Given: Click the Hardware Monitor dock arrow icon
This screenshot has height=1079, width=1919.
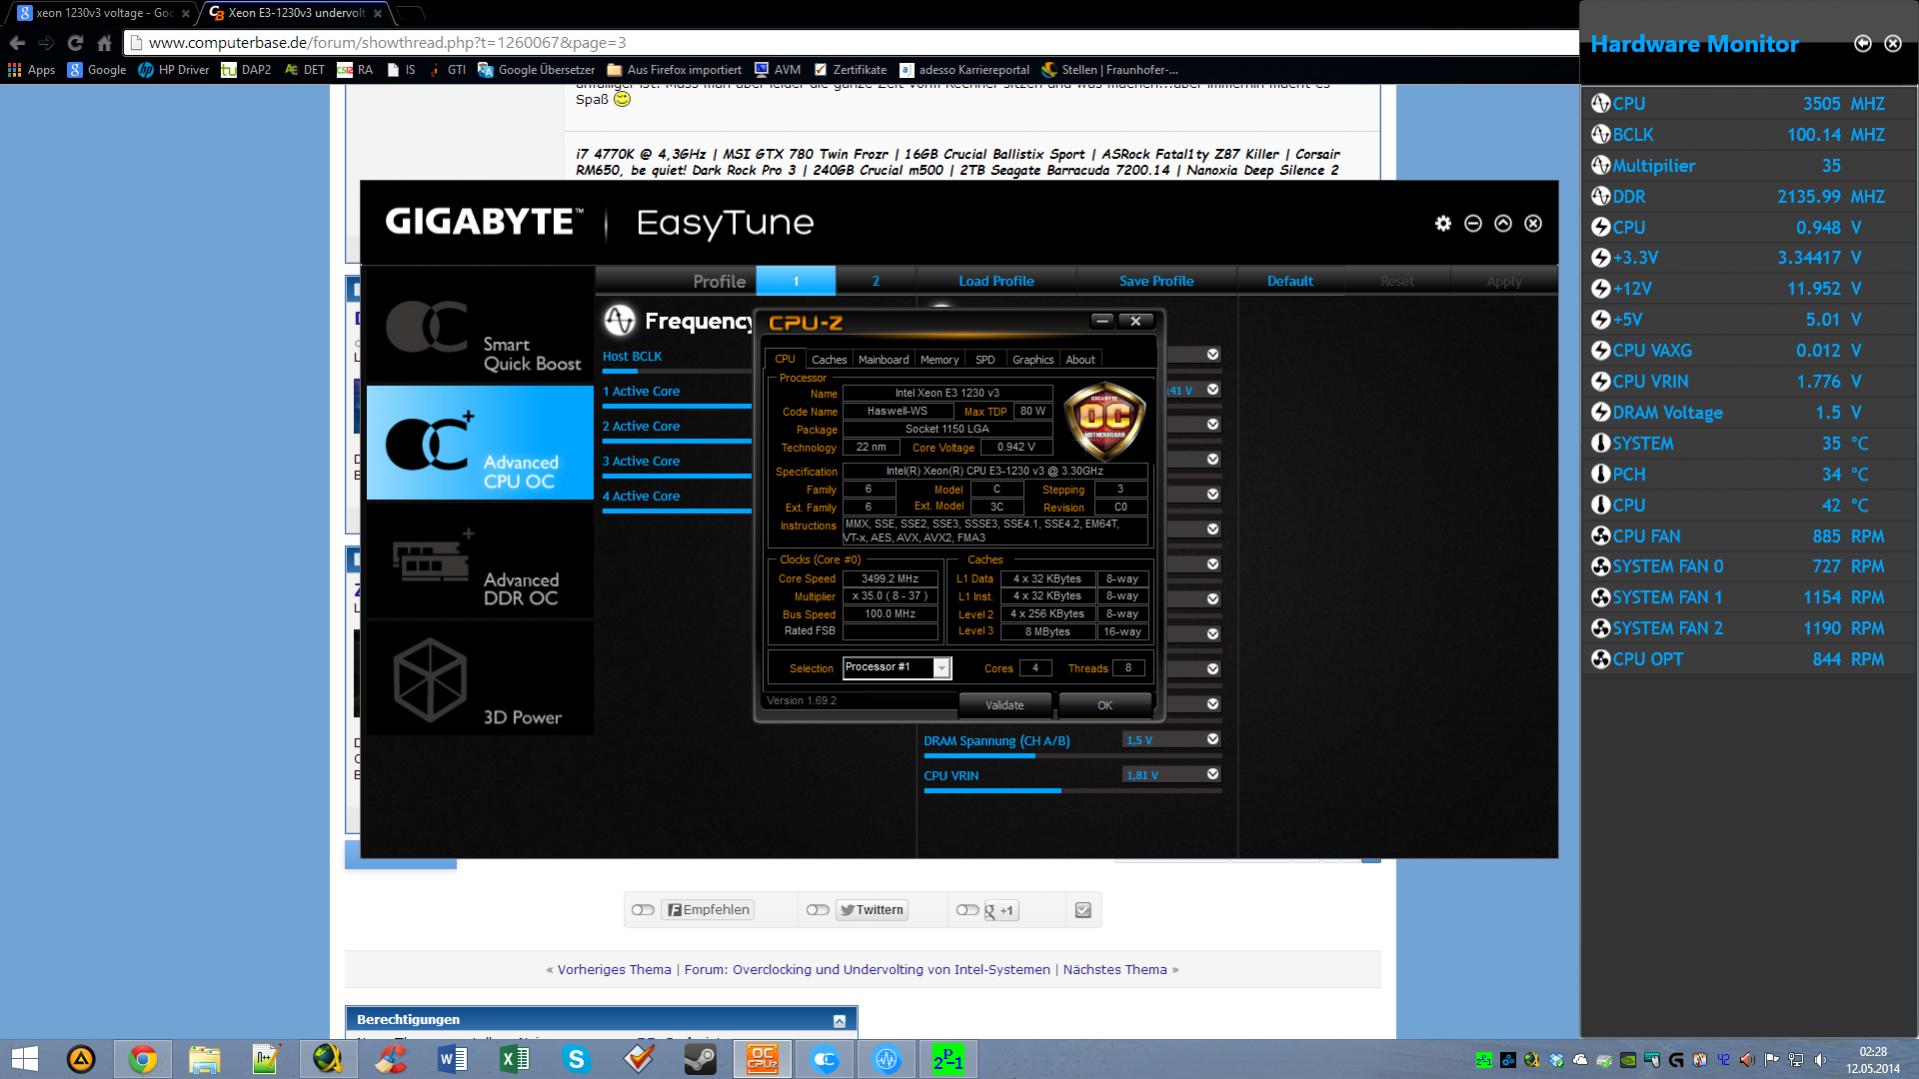Looking at the screenshot, I should coord(1863,43).
